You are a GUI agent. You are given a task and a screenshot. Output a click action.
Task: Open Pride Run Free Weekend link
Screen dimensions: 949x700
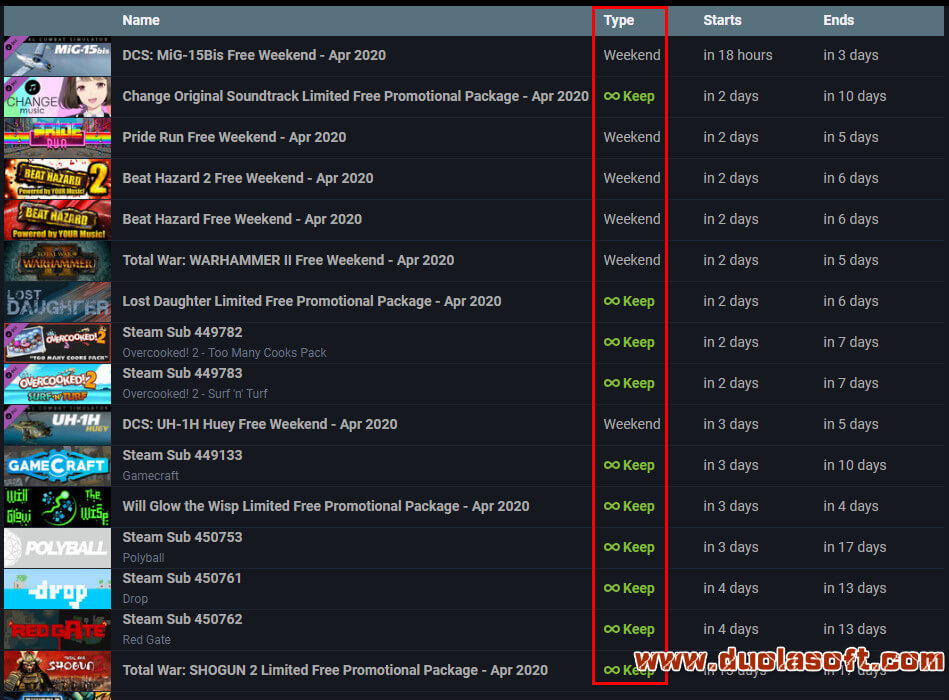[234, 137]
